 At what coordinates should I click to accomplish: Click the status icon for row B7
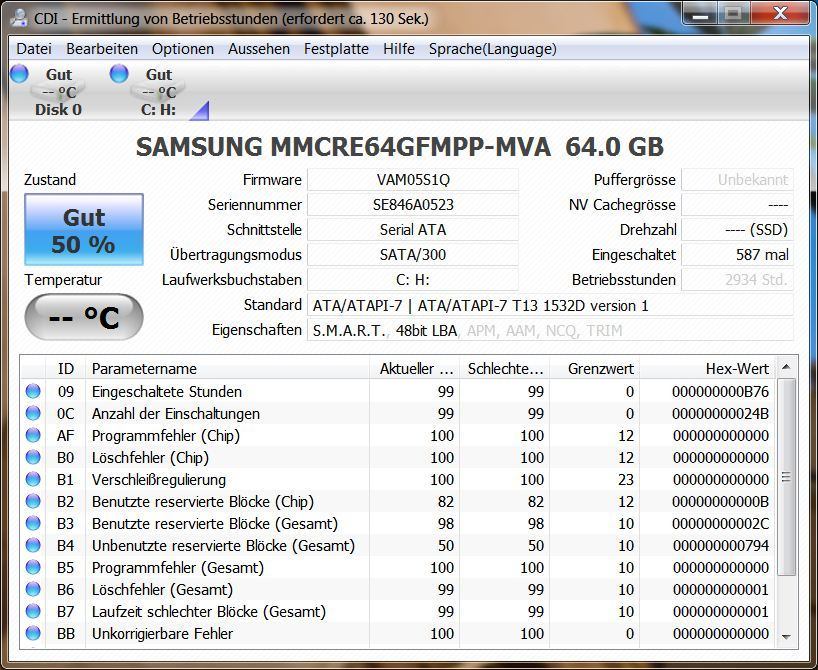click(x=33, y=611)
